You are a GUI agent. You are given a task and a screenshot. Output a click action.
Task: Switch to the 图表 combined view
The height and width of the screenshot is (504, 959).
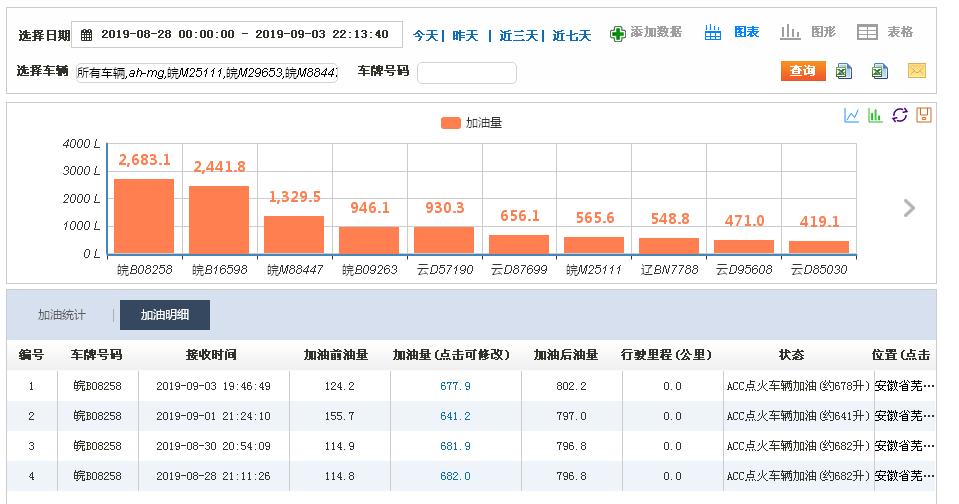[x=731, y=32]
